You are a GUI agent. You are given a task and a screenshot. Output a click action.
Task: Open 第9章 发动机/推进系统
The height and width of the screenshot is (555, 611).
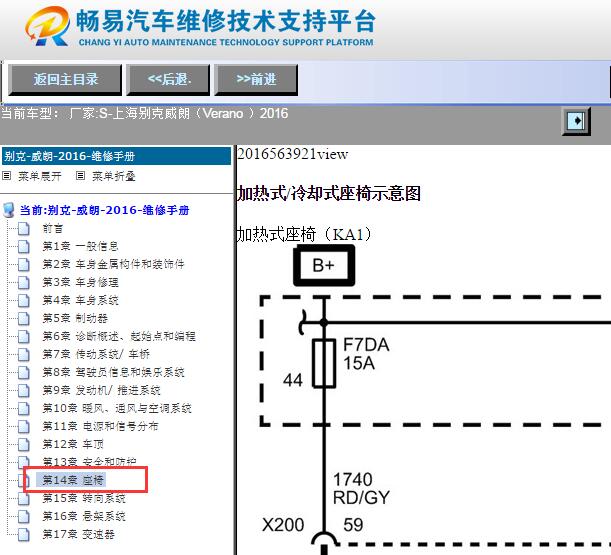click(101, 390)
